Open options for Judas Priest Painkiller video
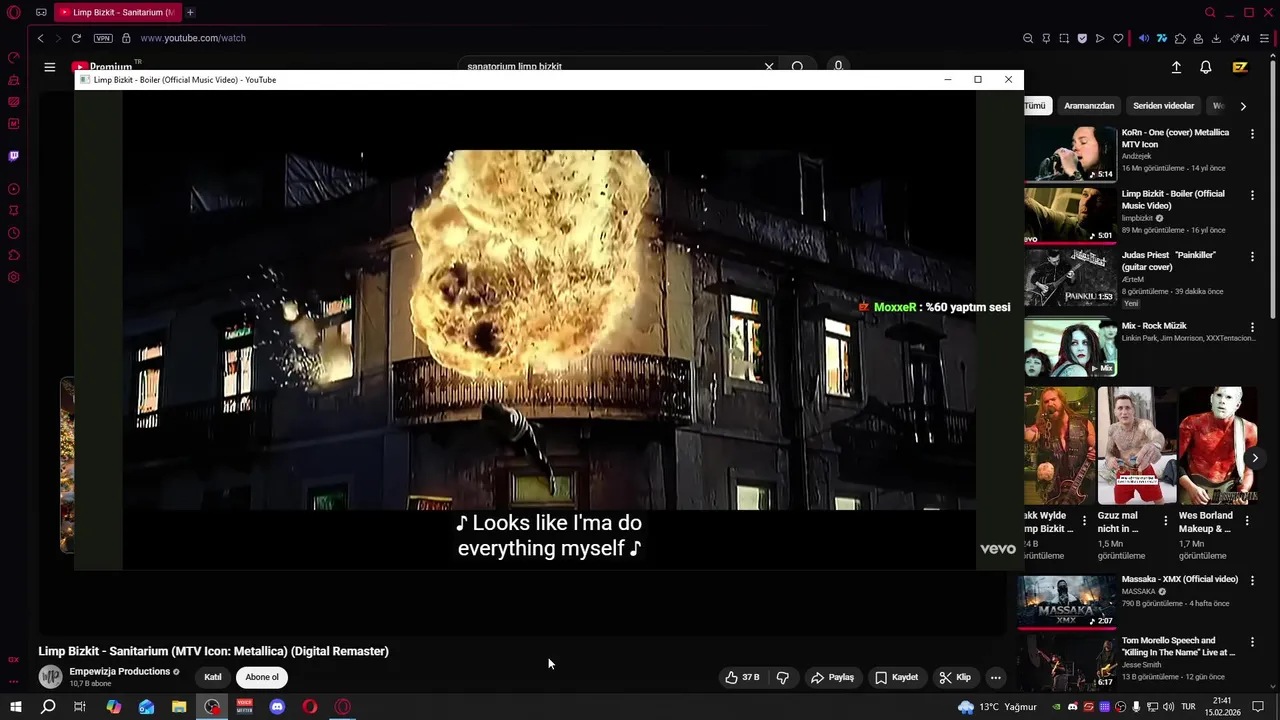 [x=1252, y=257]
